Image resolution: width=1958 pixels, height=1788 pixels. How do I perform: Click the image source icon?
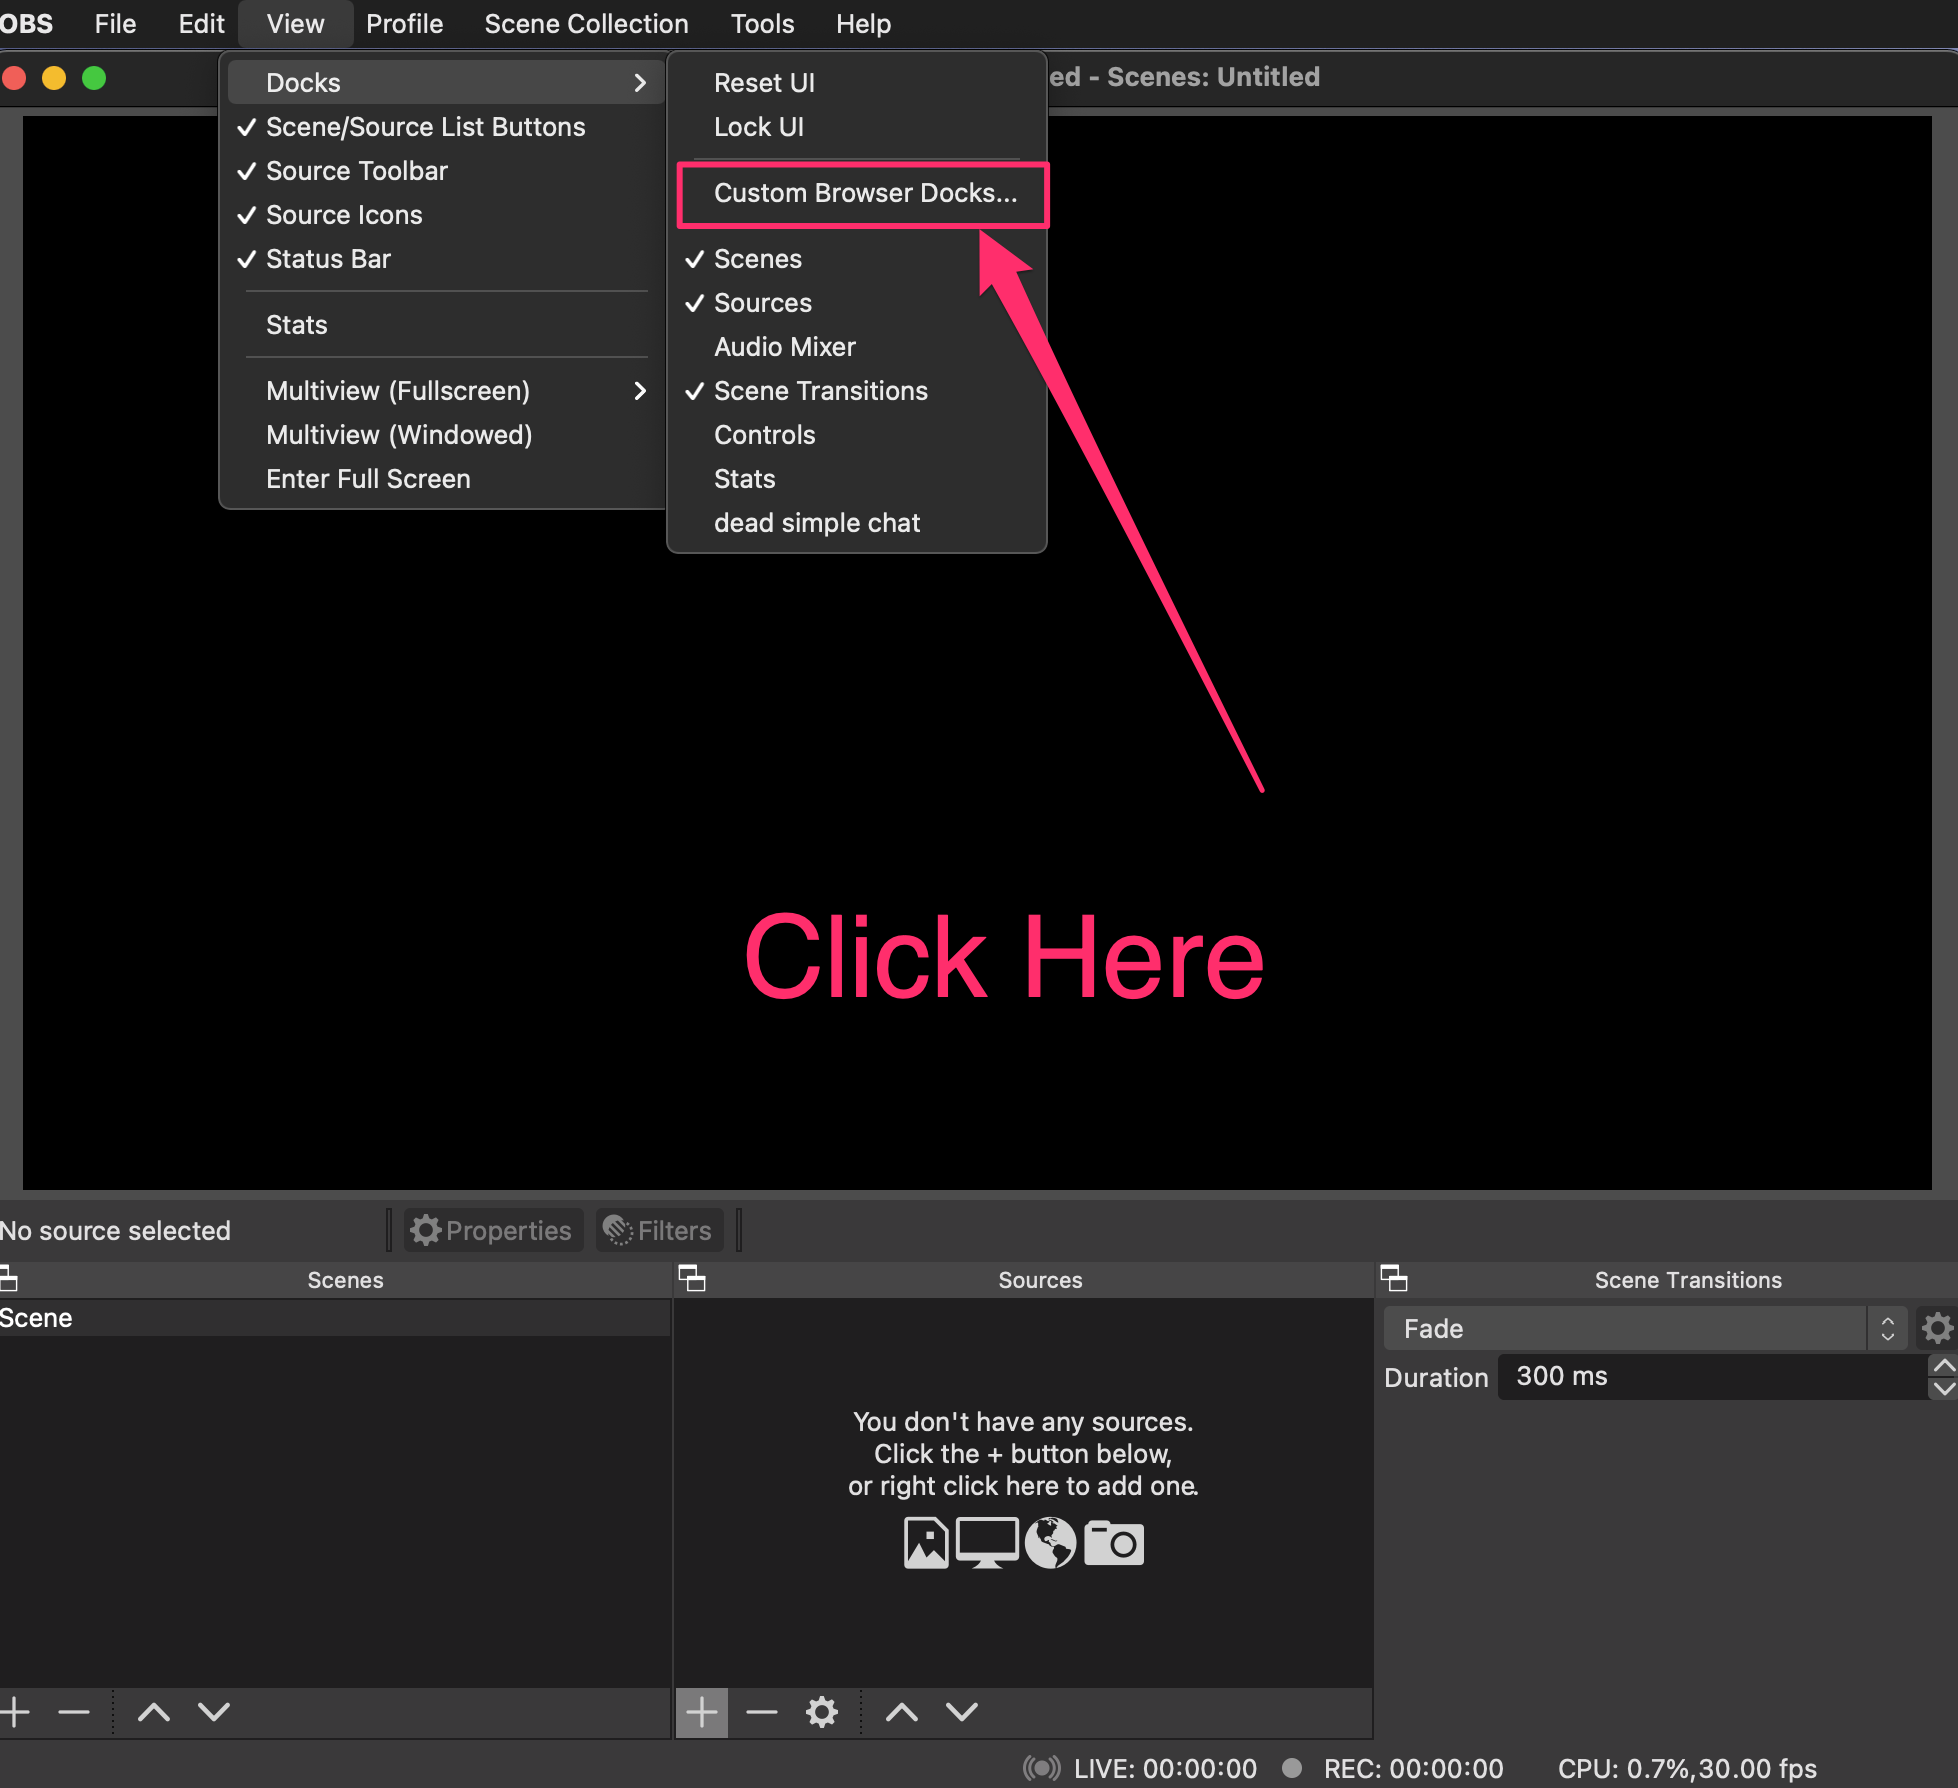pos(925,1542)
